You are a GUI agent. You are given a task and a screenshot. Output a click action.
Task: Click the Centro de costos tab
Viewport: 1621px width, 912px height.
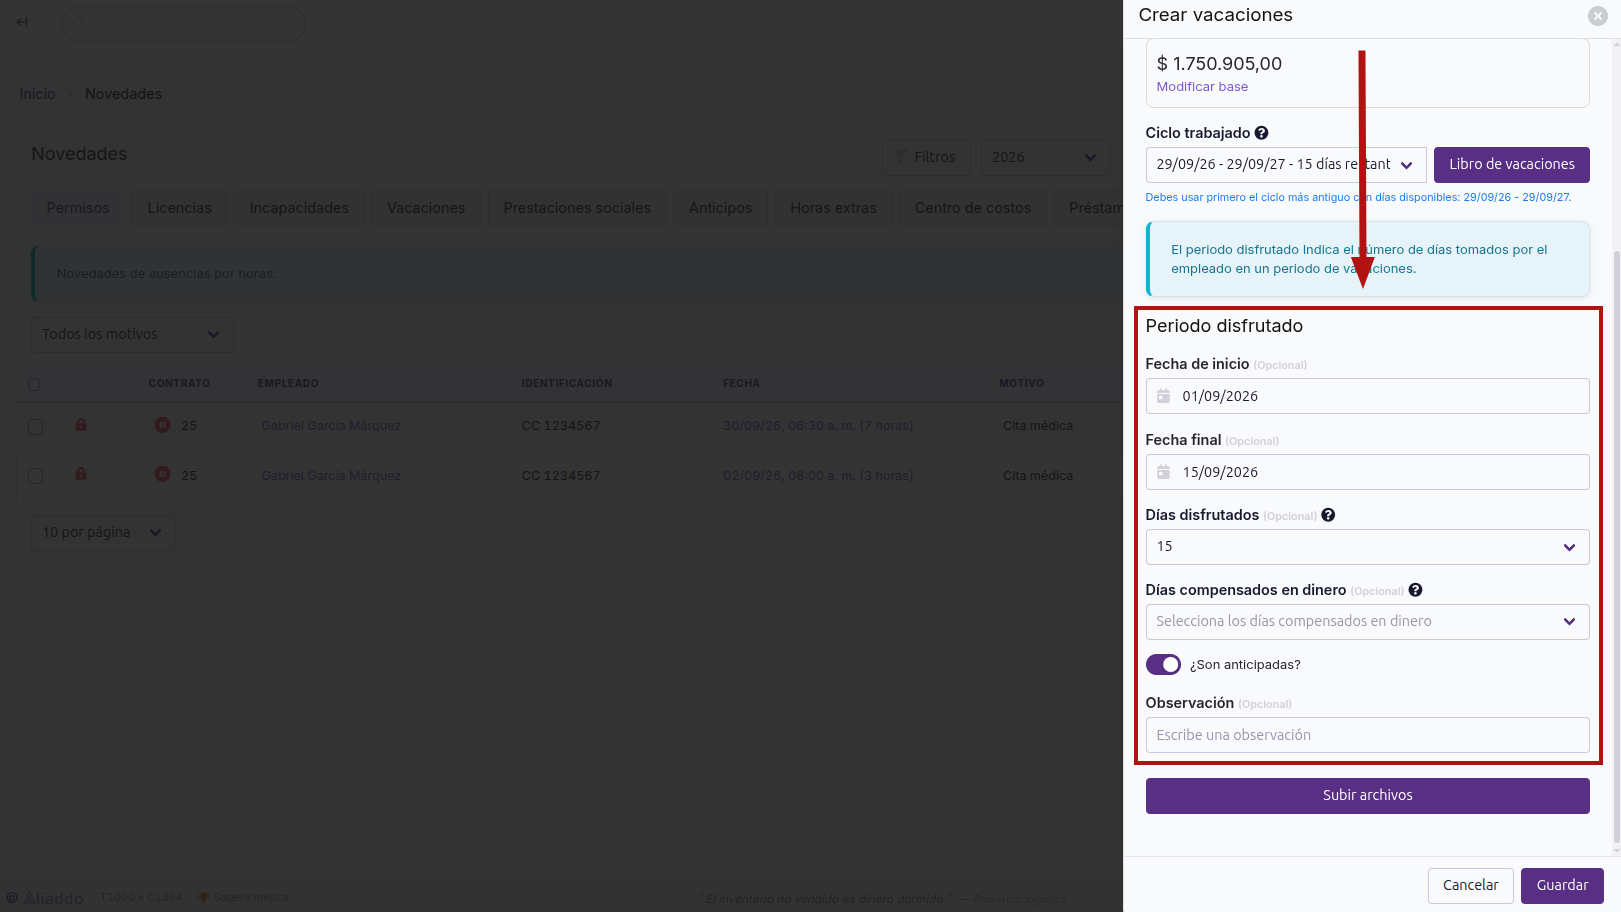point(973,208)
